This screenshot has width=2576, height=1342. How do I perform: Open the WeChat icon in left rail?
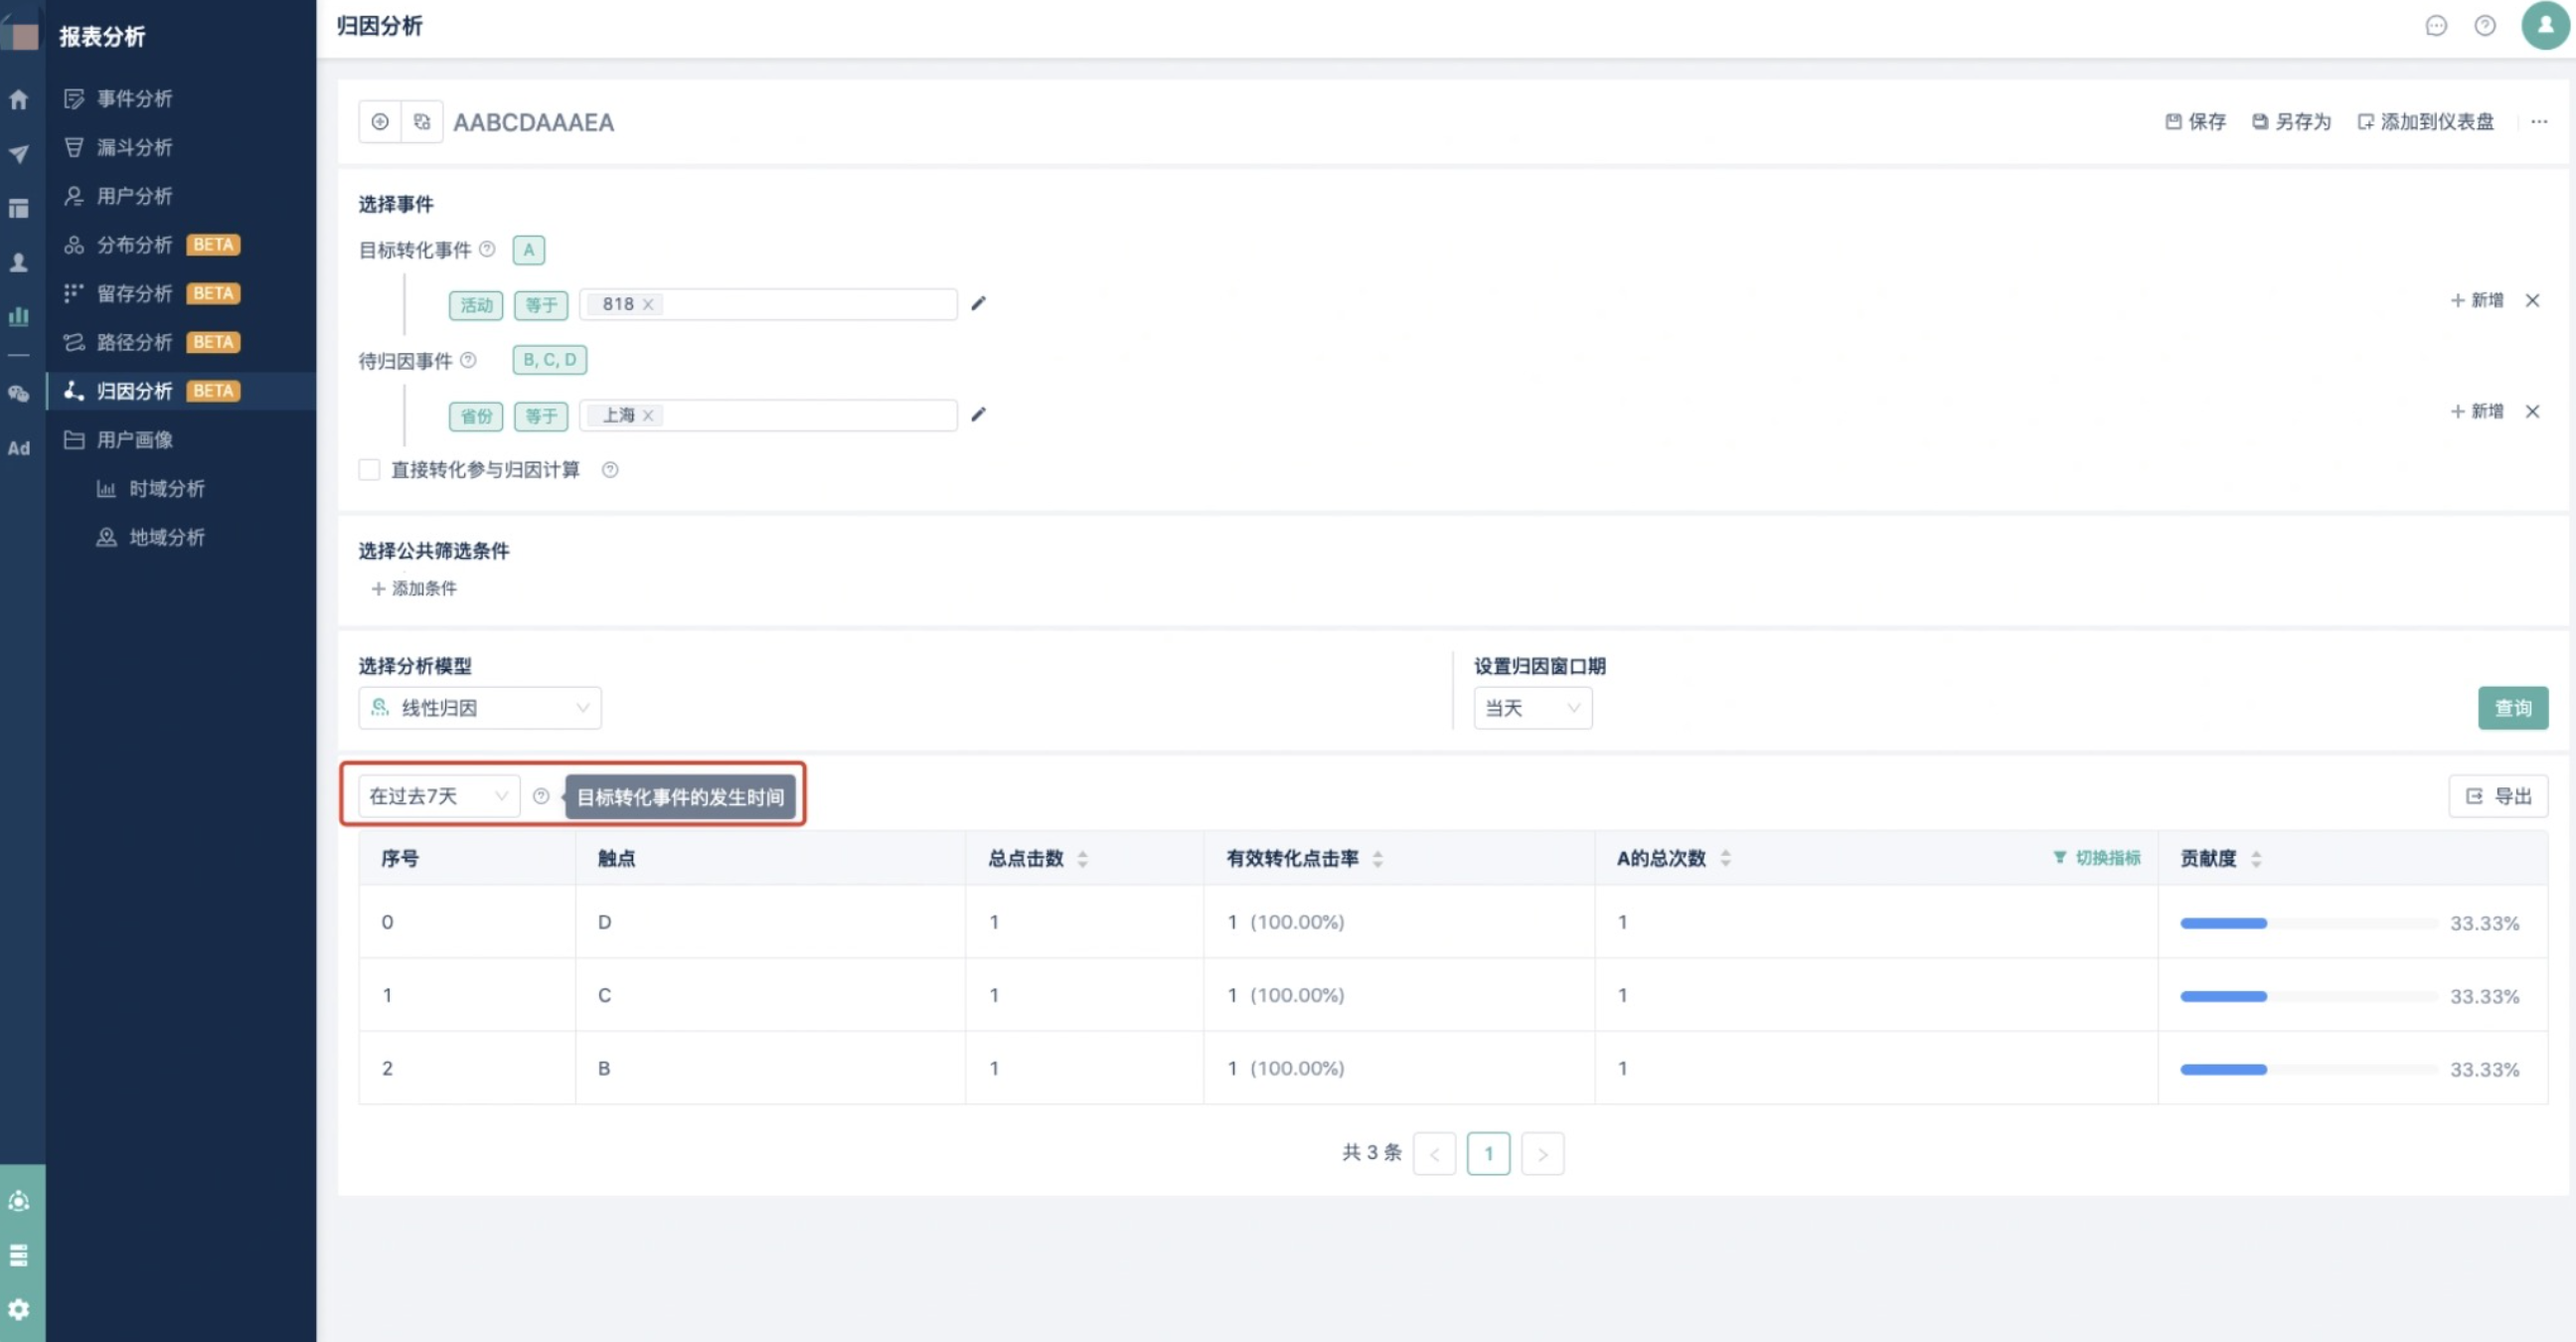tap(18, 394)
